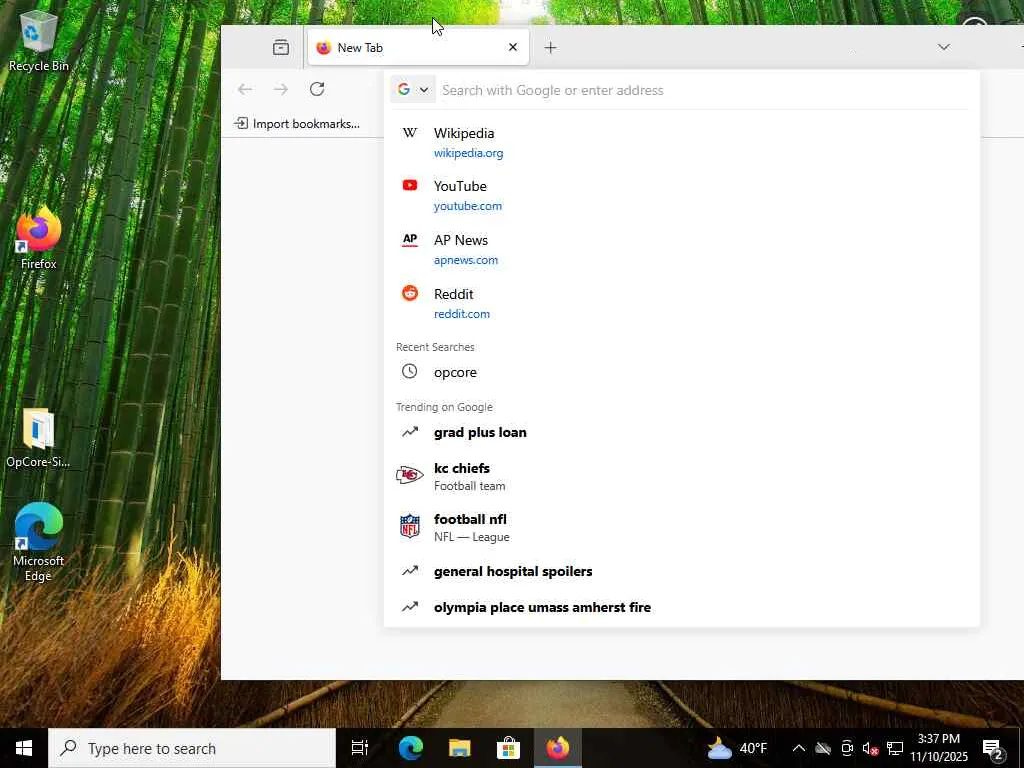The width and height of the screenshot is (1024, 768).
Task: Open the youtube.com link text
Action: [x=468, y=206]
